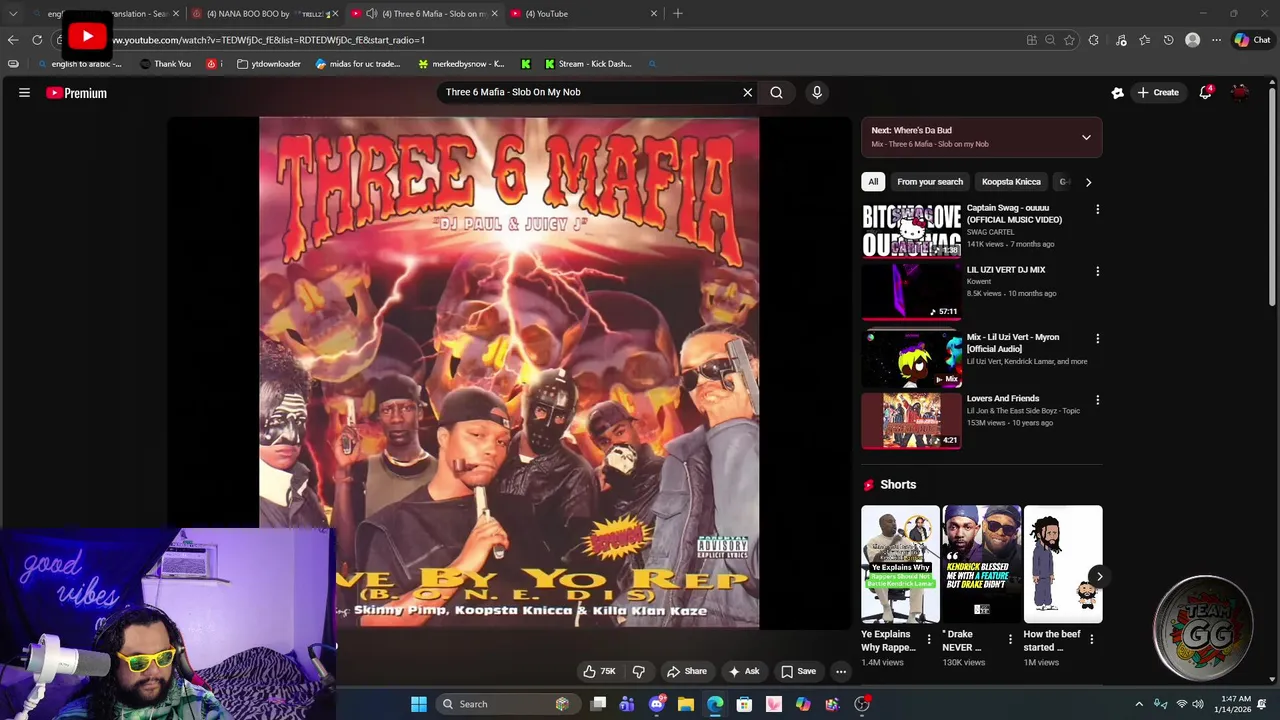
Task: Open the YouTube account avatar menu
Action: pyautogui.click(x=1240, y=92)
